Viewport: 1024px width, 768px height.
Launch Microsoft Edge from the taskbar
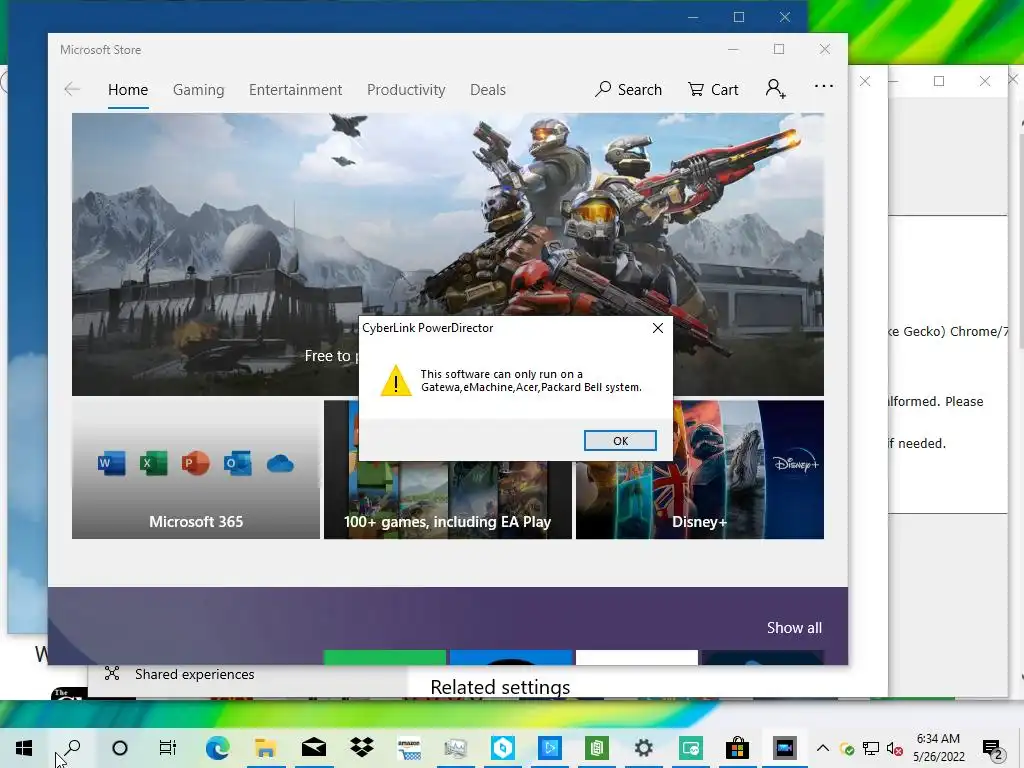[x=217, y=748]
